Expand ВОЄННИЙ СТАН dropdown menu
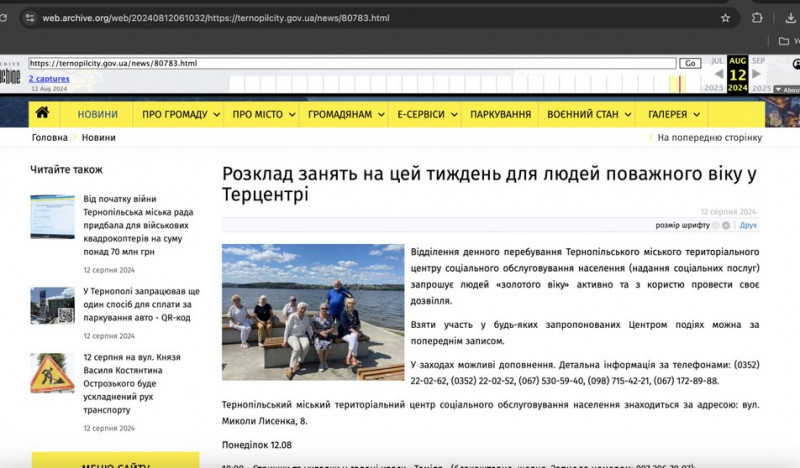 point(589,114)
